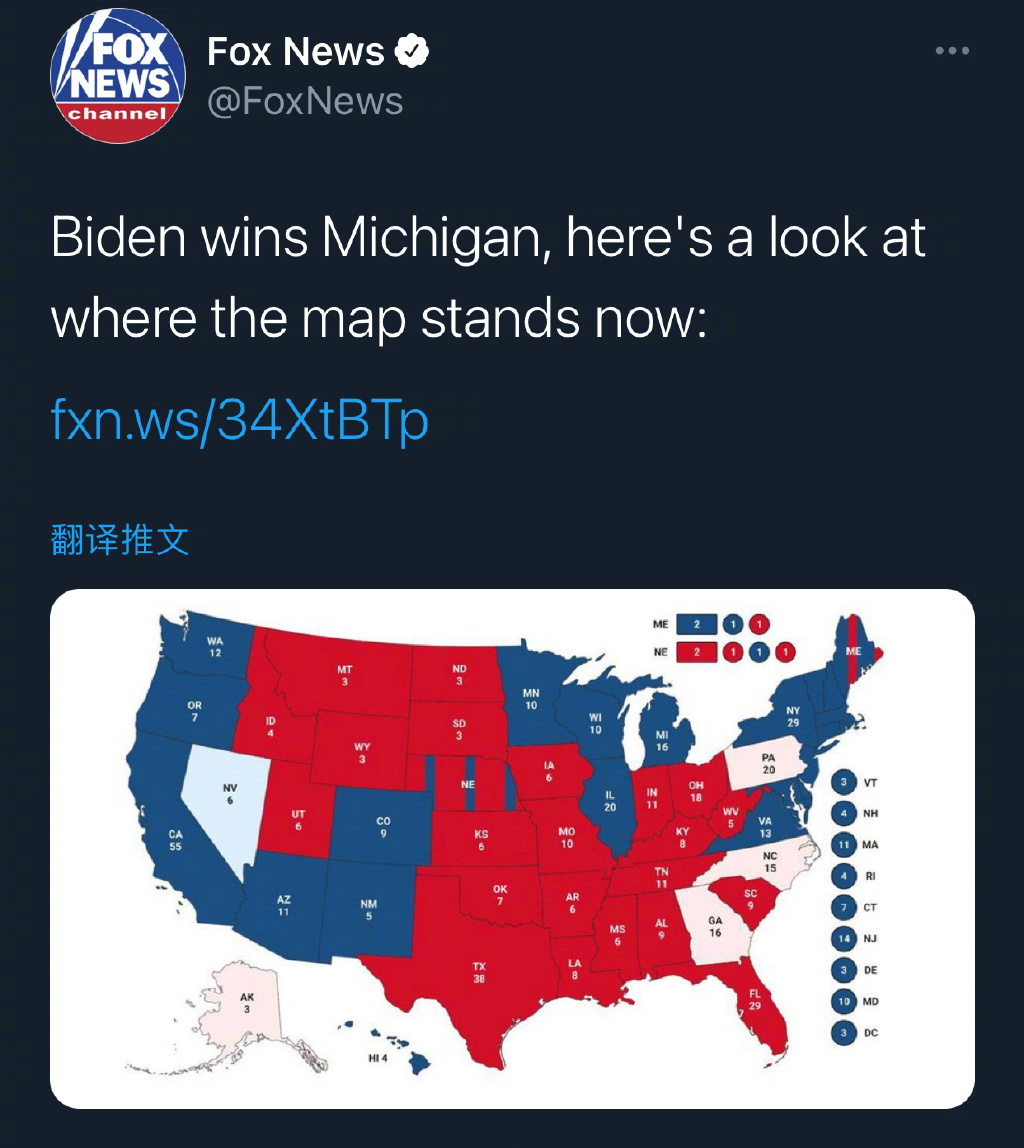This screenshot has height=1148, width=1024.
Task: Click the MA circle with 11 votes
Action: tap(844, 844)
